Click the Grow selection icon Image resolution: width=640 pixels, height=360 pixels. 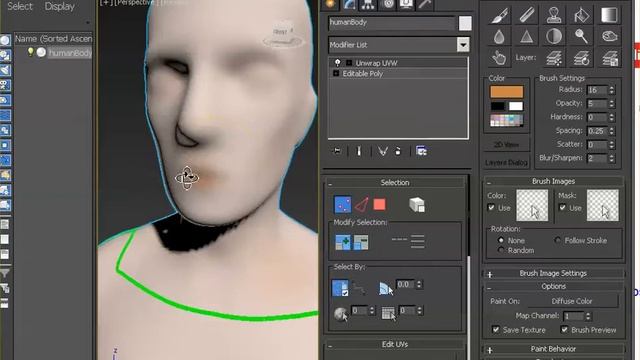point(342,242)
